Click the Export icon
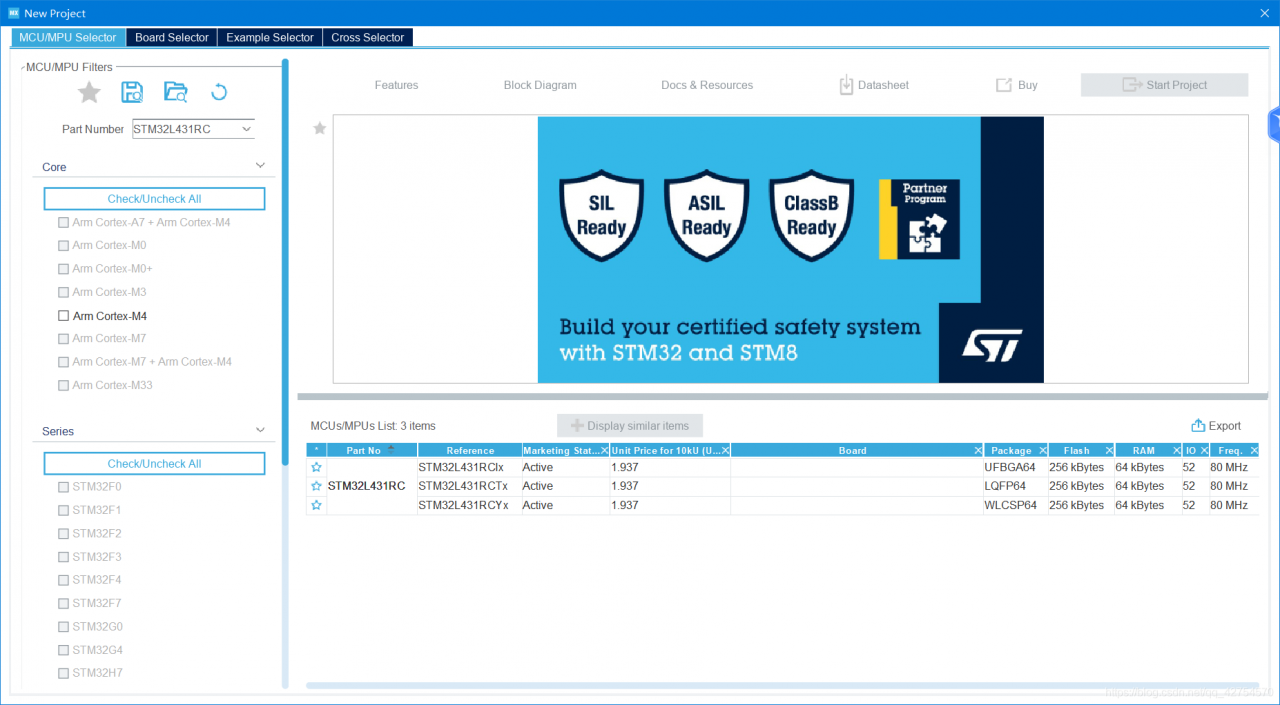Screen dimensions: 1280x705 [1198, 425]
